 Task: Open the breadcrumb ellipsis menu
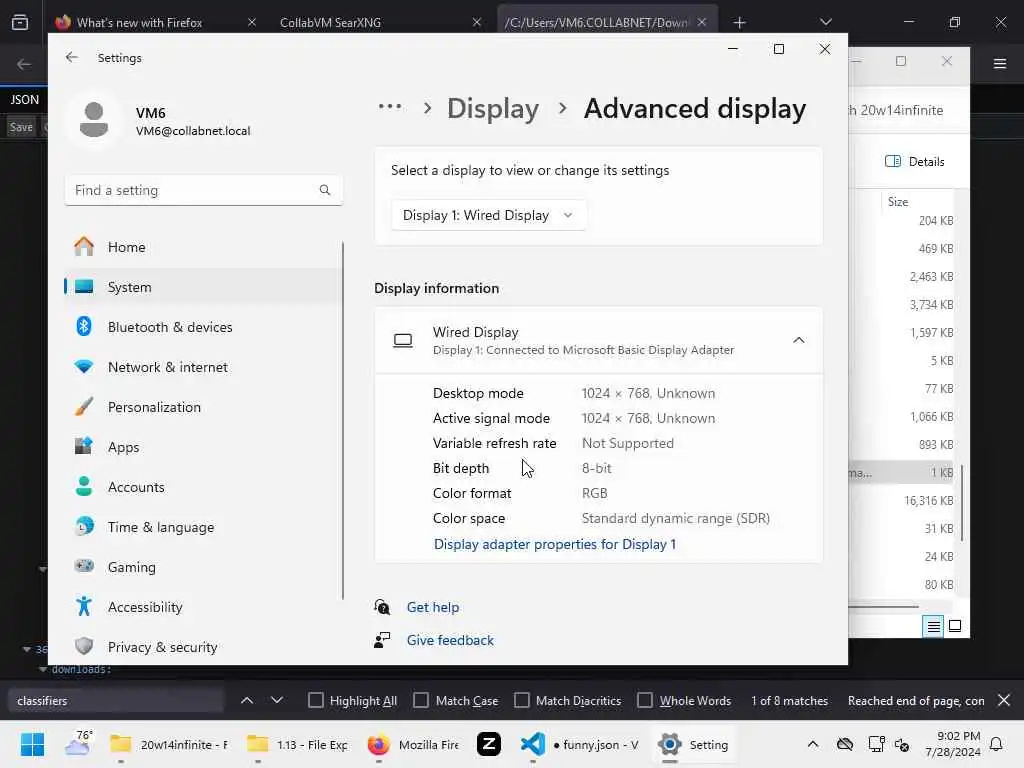(390, 107)
